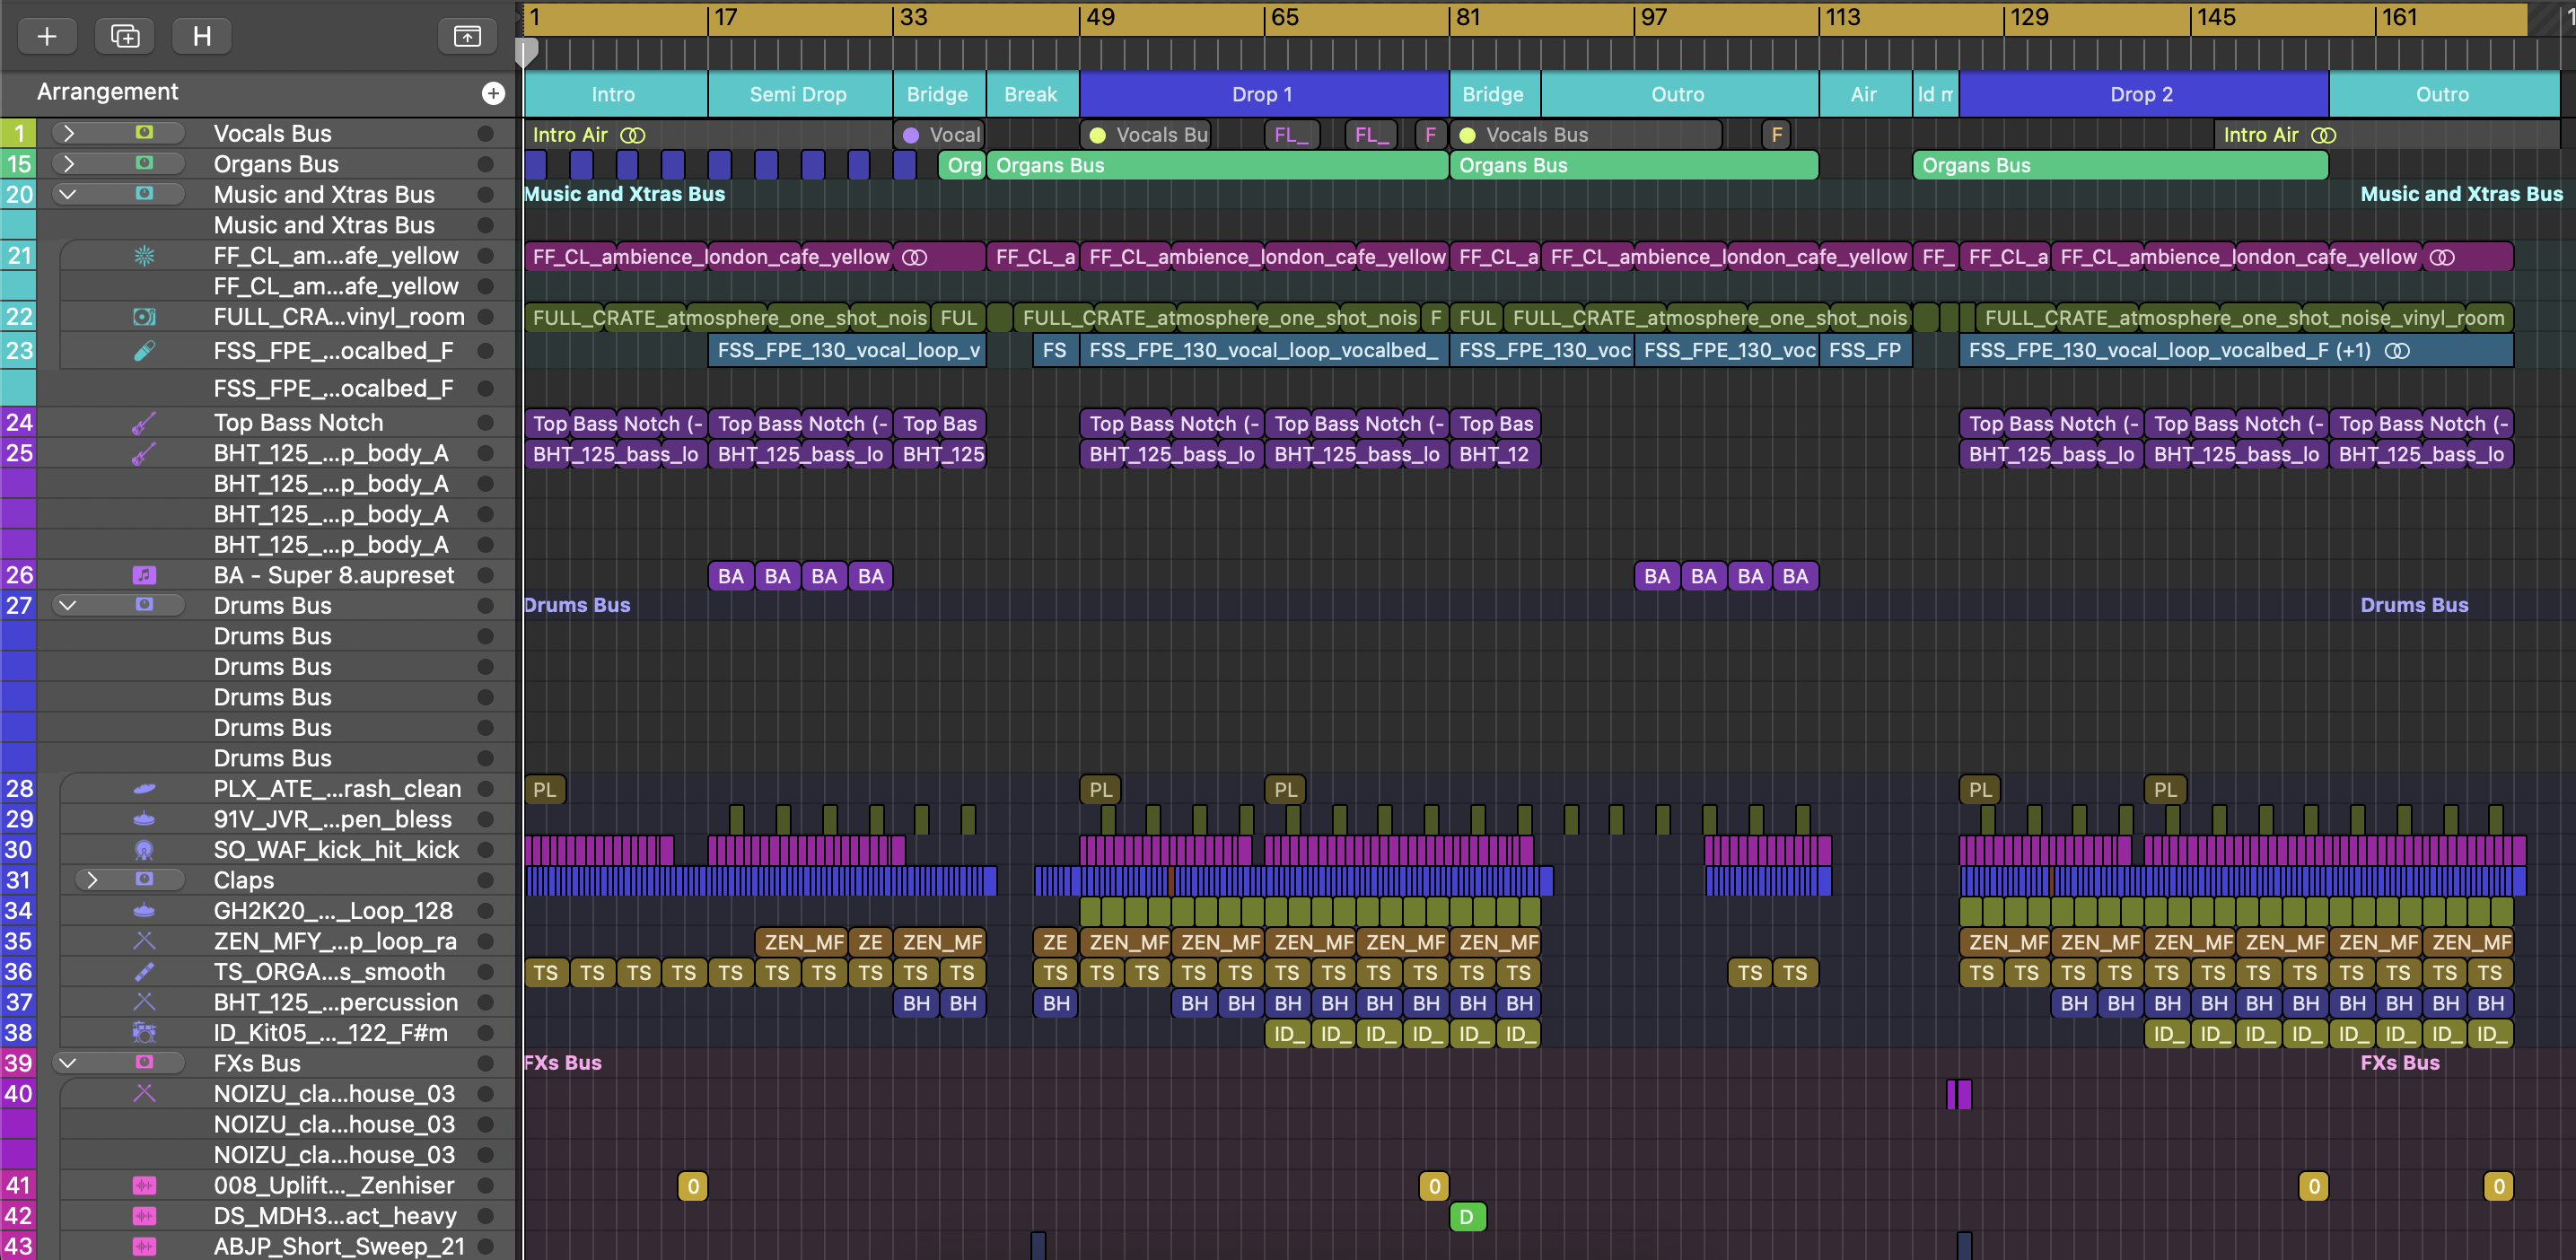Click the BA - Super 8 instrument icon
The image size is (2576, 1260).
(x=144, y=575)
